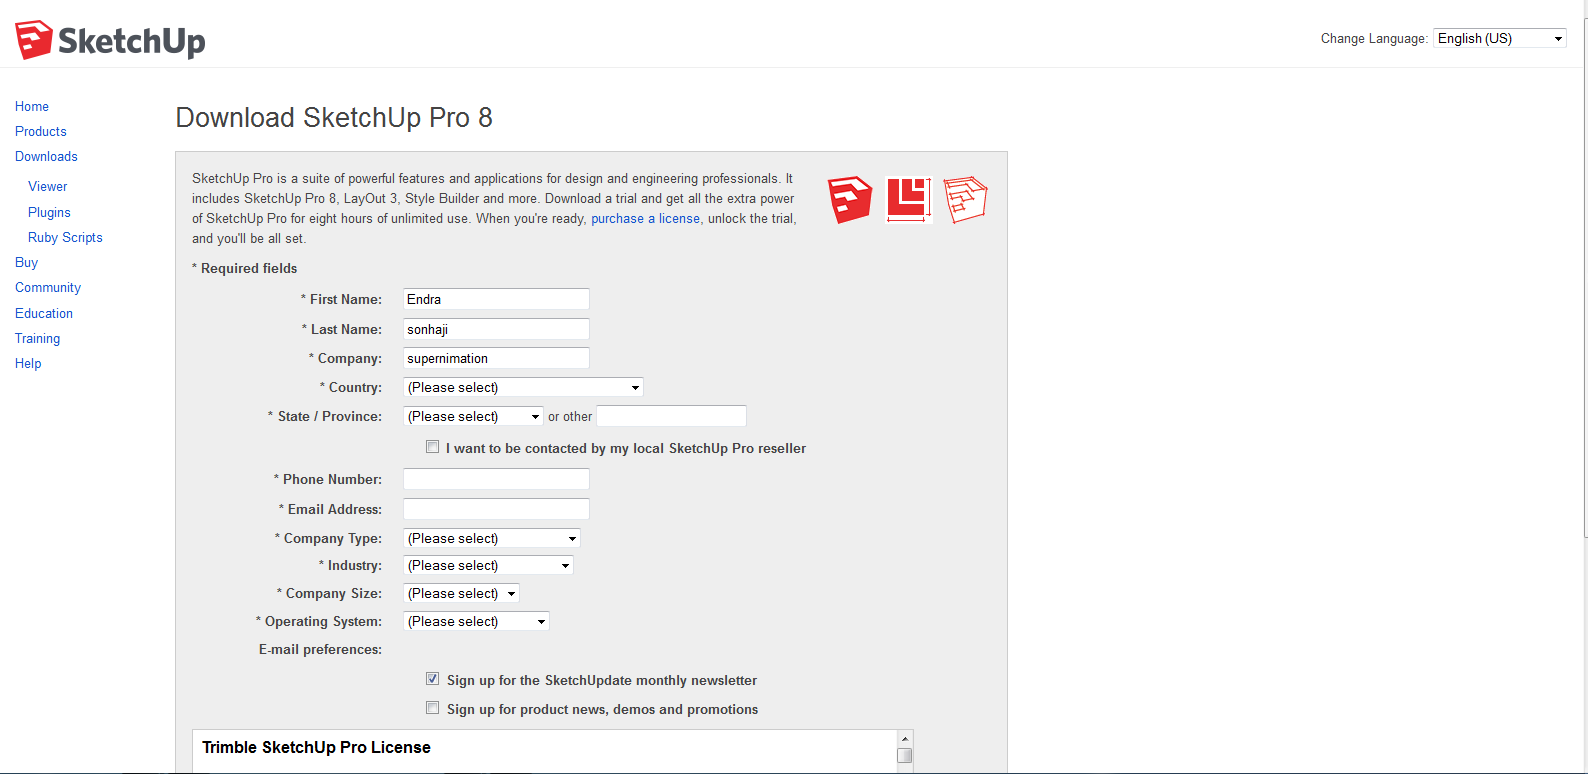Open the Training link
The width and height of the screenshot is (1588, 774).
tap(37, 338)
